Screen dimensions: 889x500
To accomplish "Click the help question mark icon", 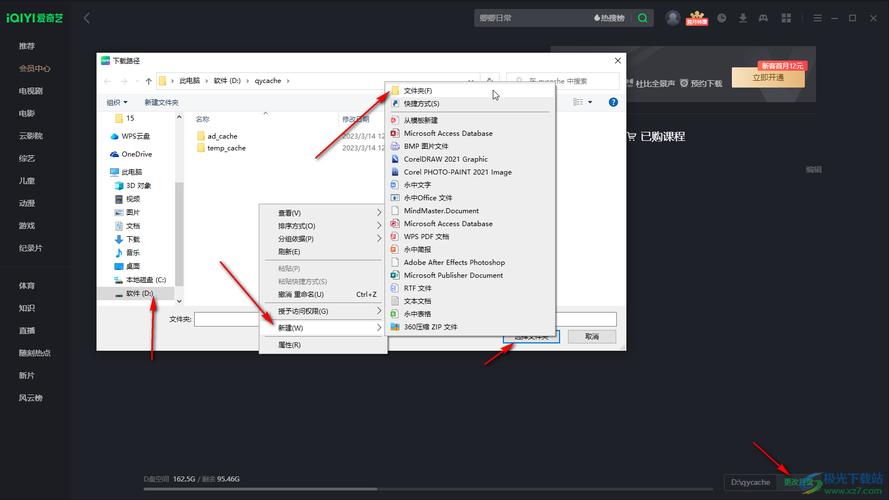I will [613, 102].
